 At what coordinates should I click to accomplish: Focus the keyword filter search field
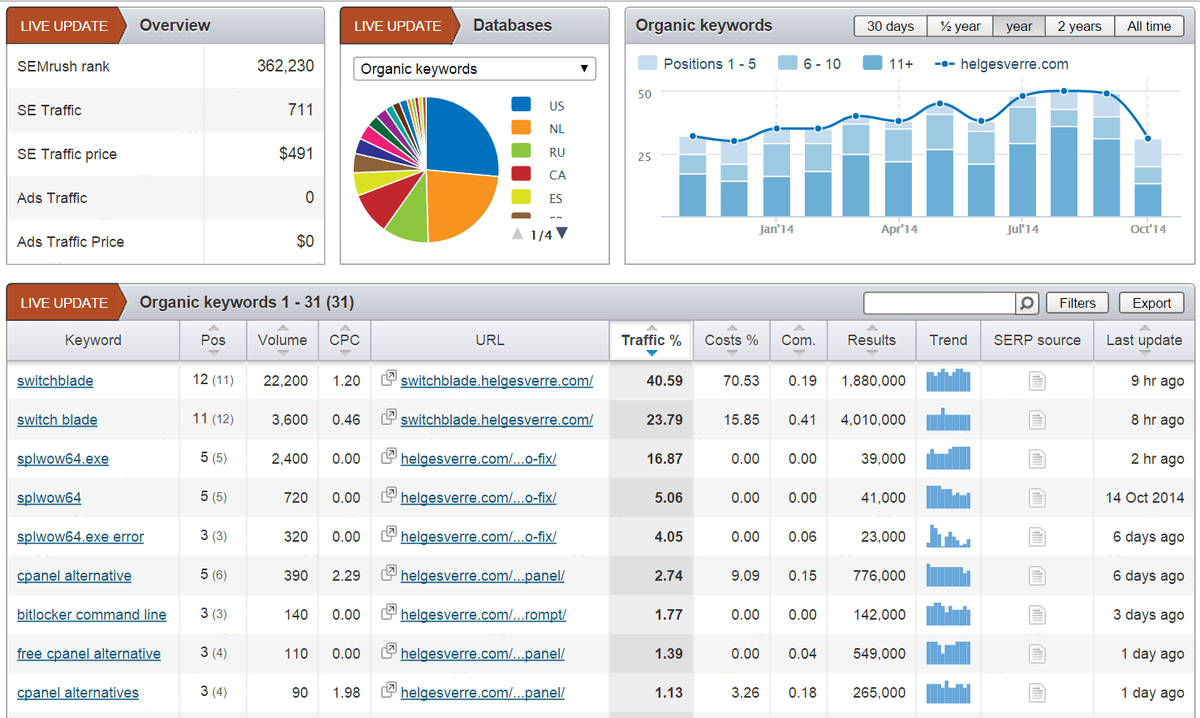click(x=939, y=303)
